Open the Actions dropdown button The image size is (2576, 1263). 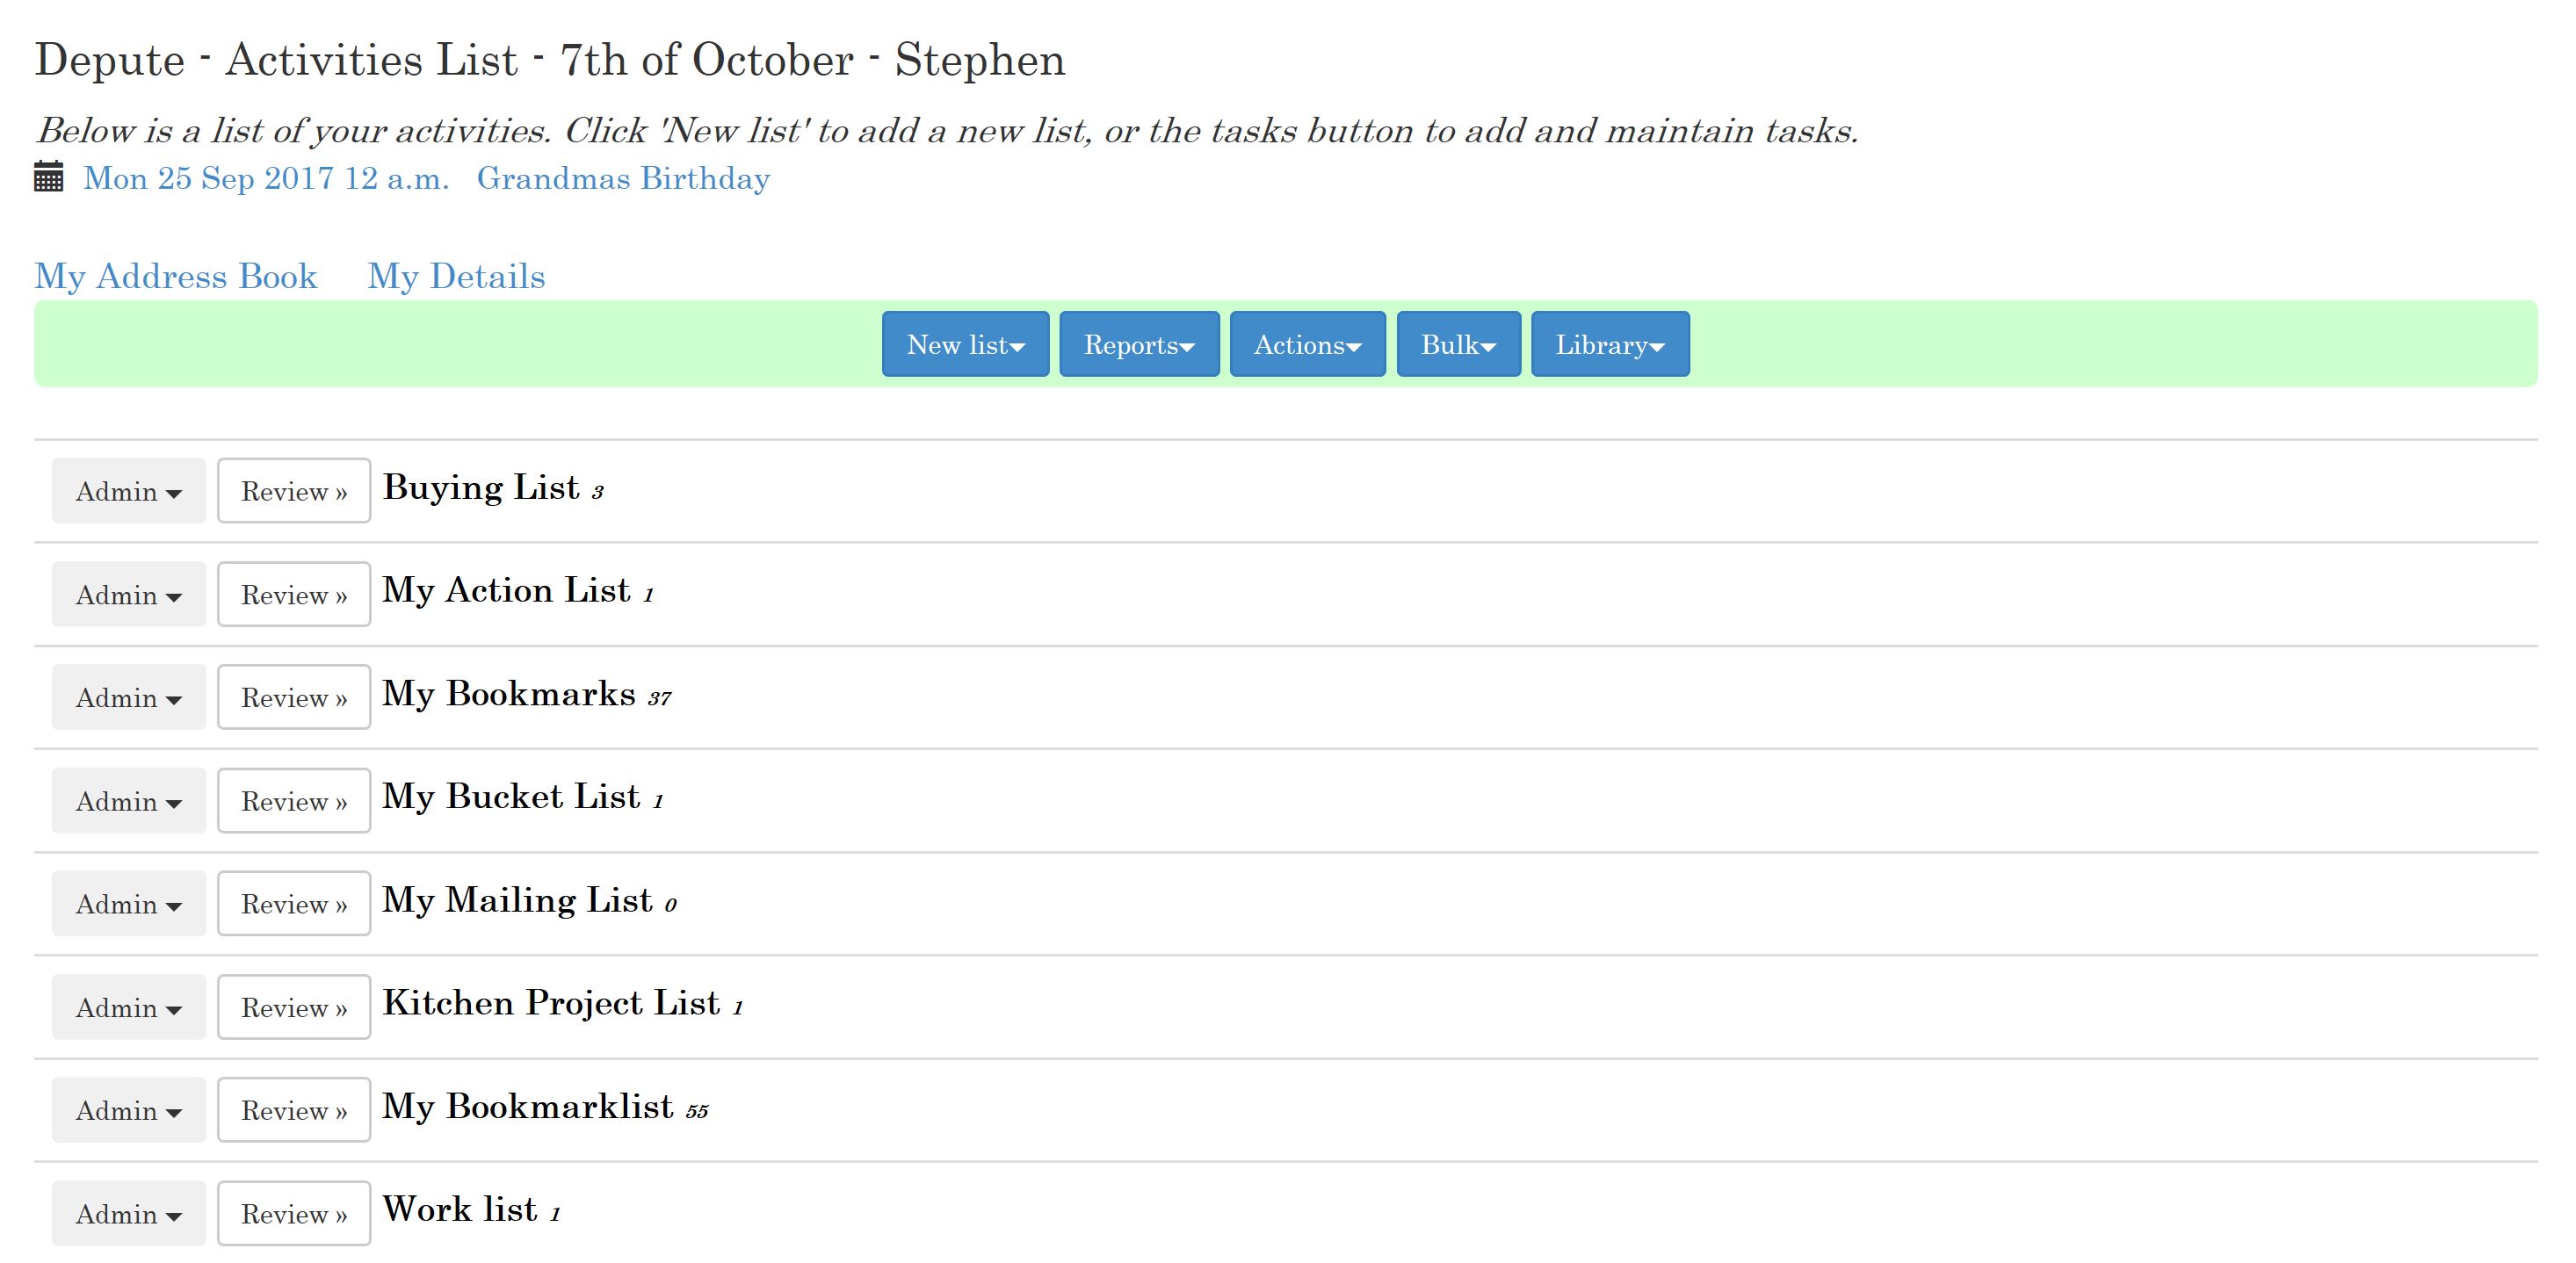click(x=1307, y=344)
